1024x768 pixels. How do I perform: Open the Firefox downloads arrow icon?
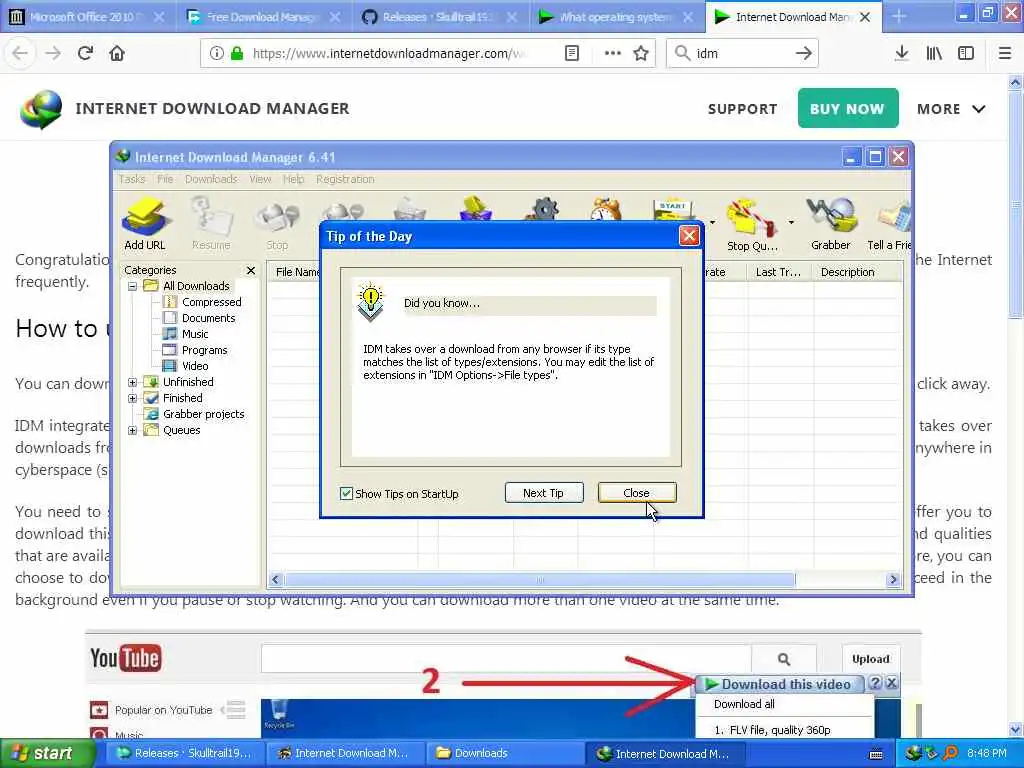(x=902, y=54)
